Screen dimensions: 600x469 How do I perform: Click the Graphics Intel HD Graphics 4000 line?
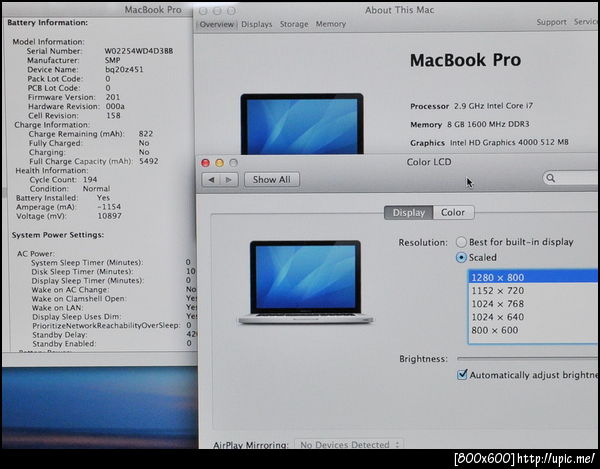click(489, 143)
